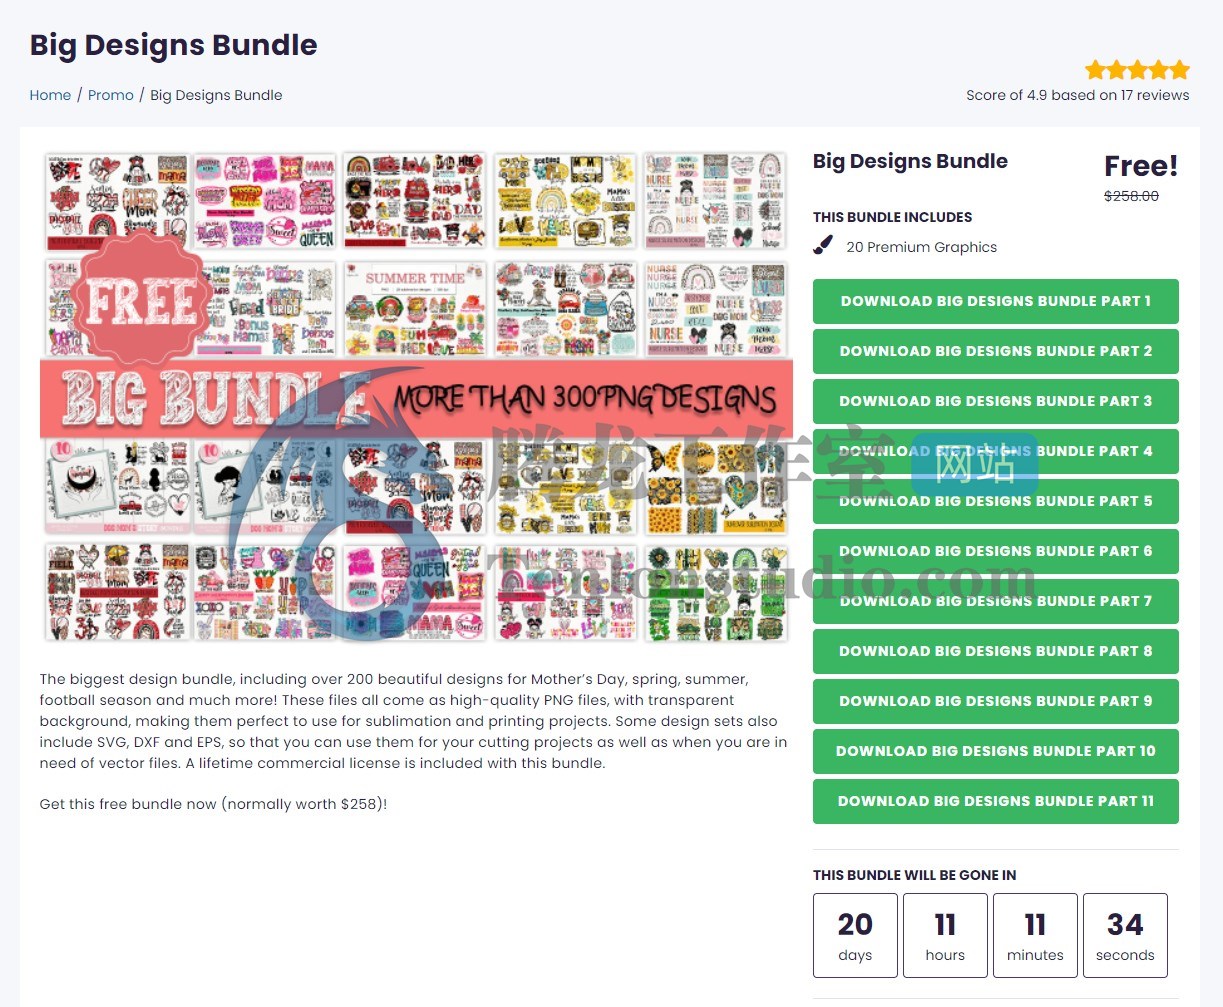The height and width of the screenshot is (1007, 1223).
Task: Download Big Designs Bundle Part 11
Action: tap(996, 801)
